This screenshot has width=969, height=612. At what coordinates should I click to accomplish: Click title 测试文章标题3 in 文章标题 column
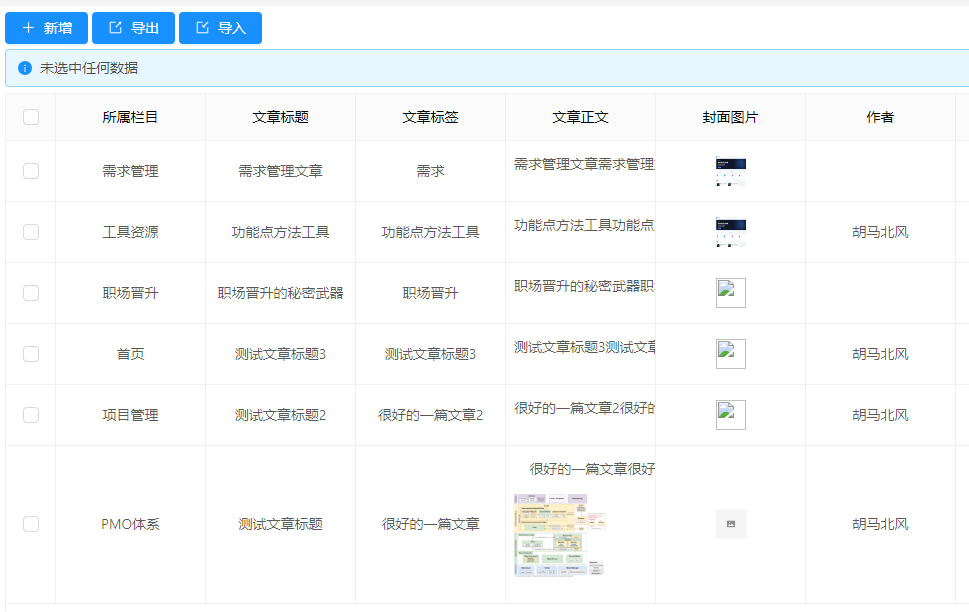pyautogui.click(x=281, y=354)
